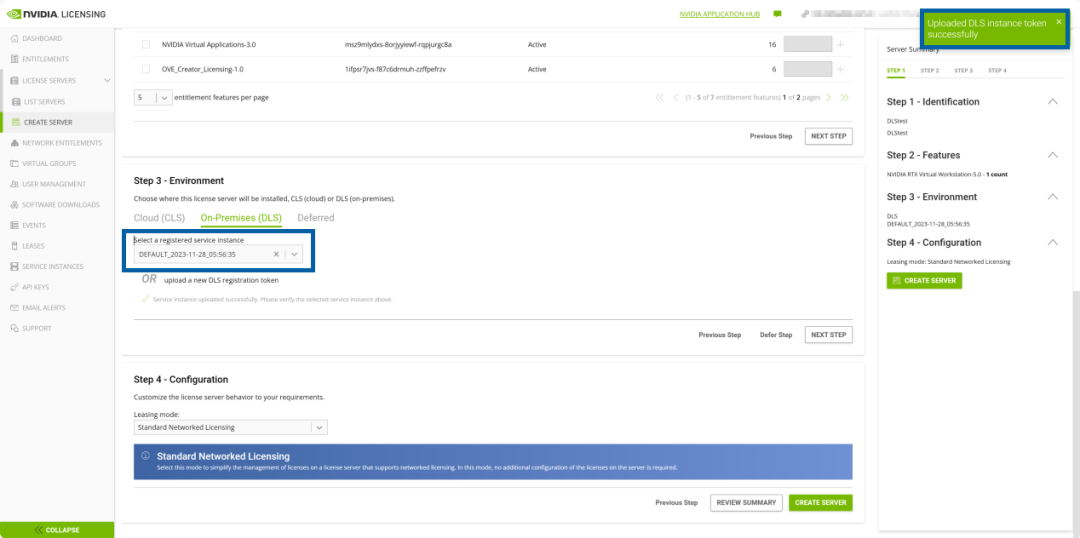Switch to Cloud (CLS) tab
The height and width of the screenshot is (538, 1080).
coord(159,218)
